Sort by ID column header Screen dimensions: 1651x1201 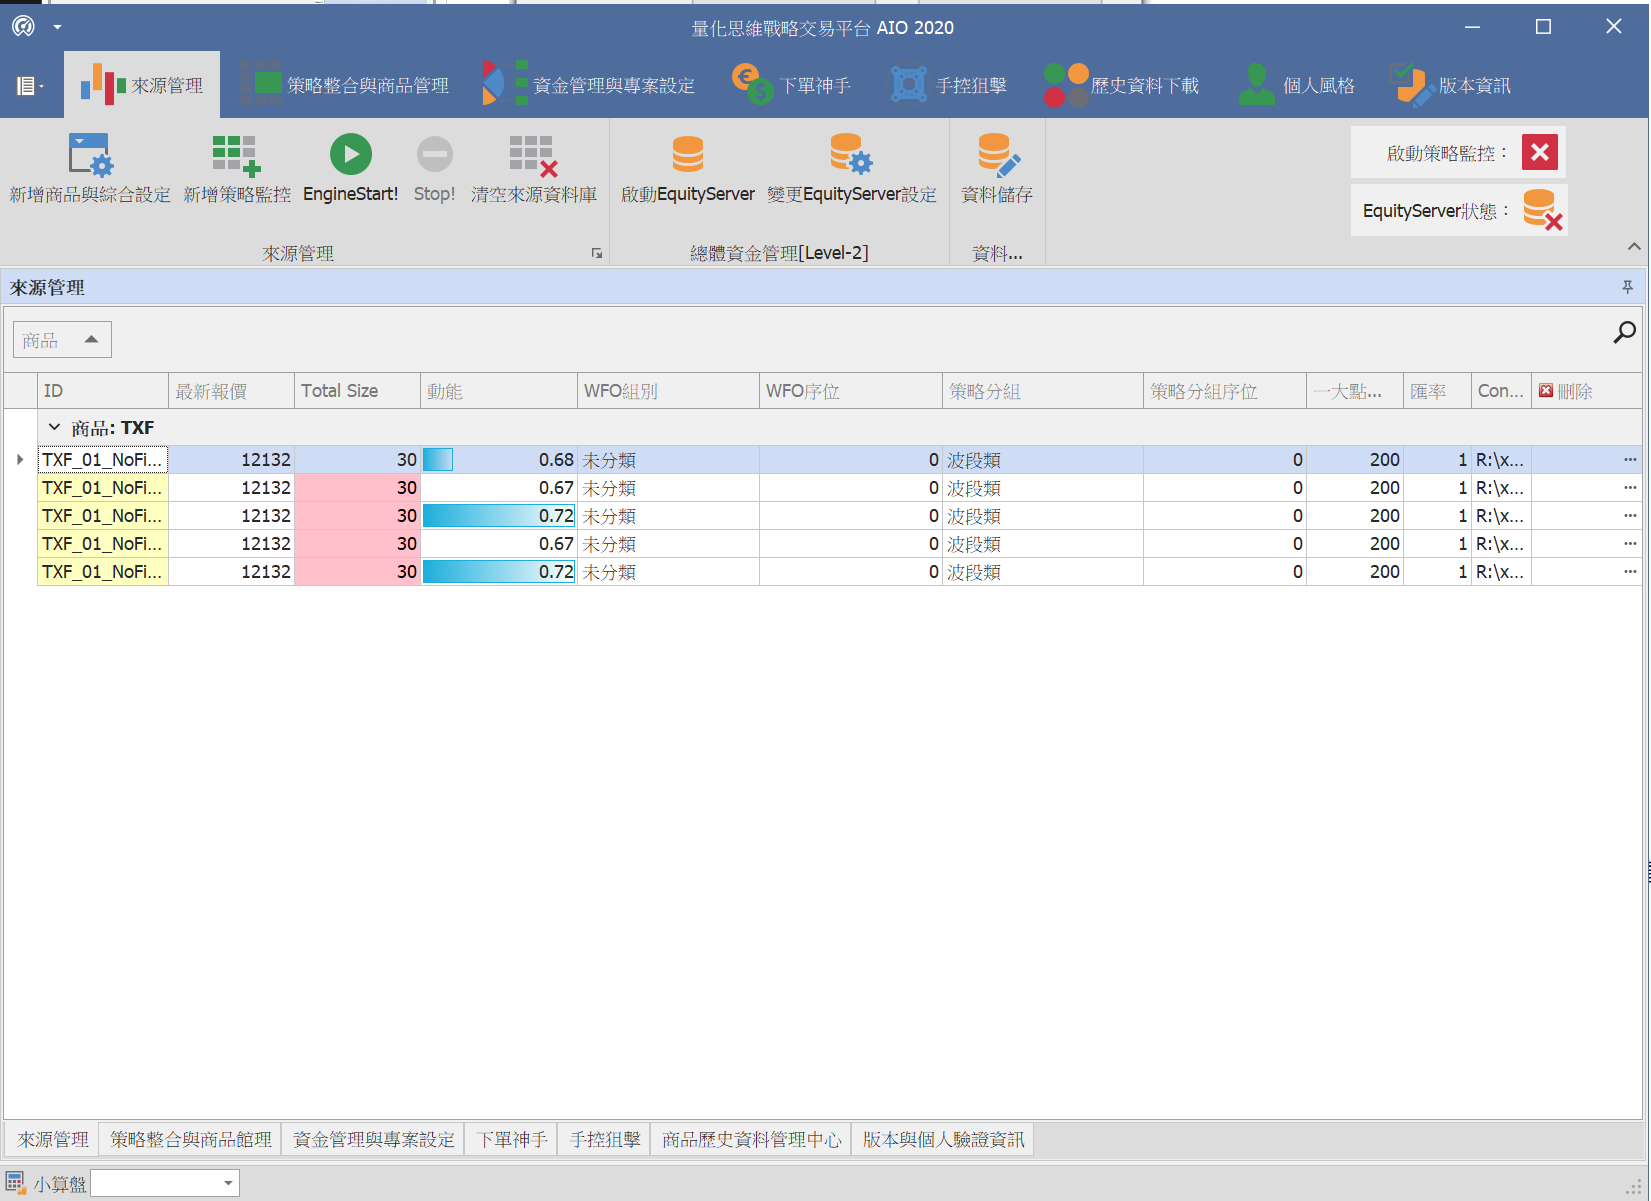[x=103, y=391]
